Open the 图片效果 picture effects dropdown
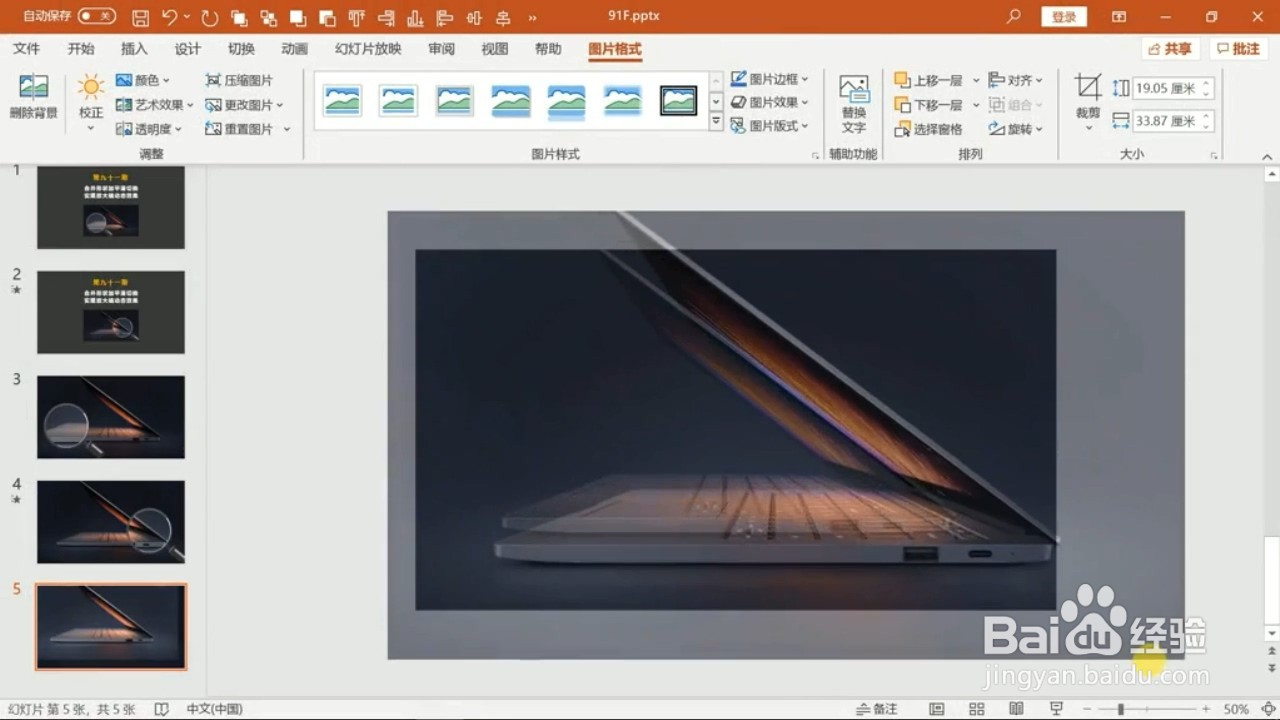This screenshot has width=1280, height=720. [x=770, y=102]
